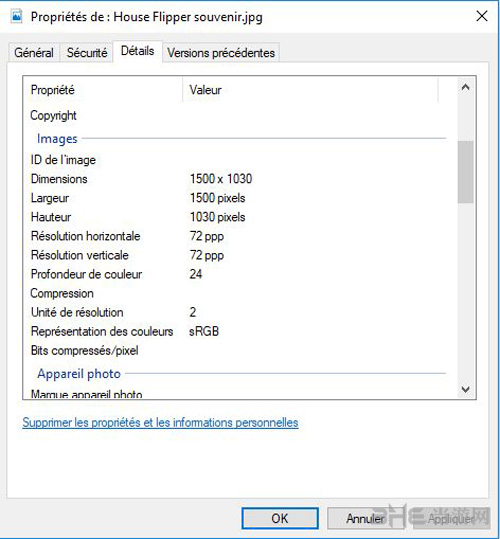The width and height of the screenshot is (500, 539).
Task: Click the vertical scrollbar thumb
Action: [x=466, y=172]
